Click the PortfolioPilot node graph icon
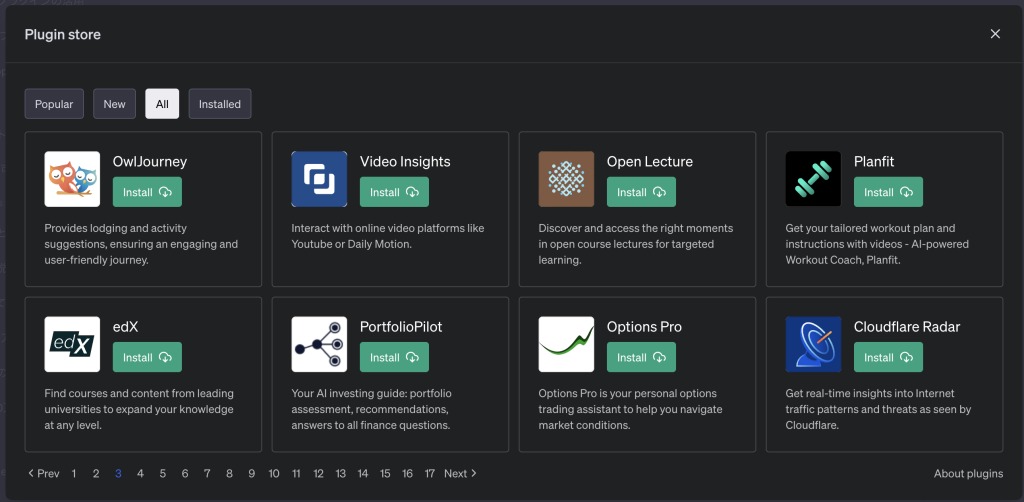This screenshot has width=1024, height=502. pos(319,344)
